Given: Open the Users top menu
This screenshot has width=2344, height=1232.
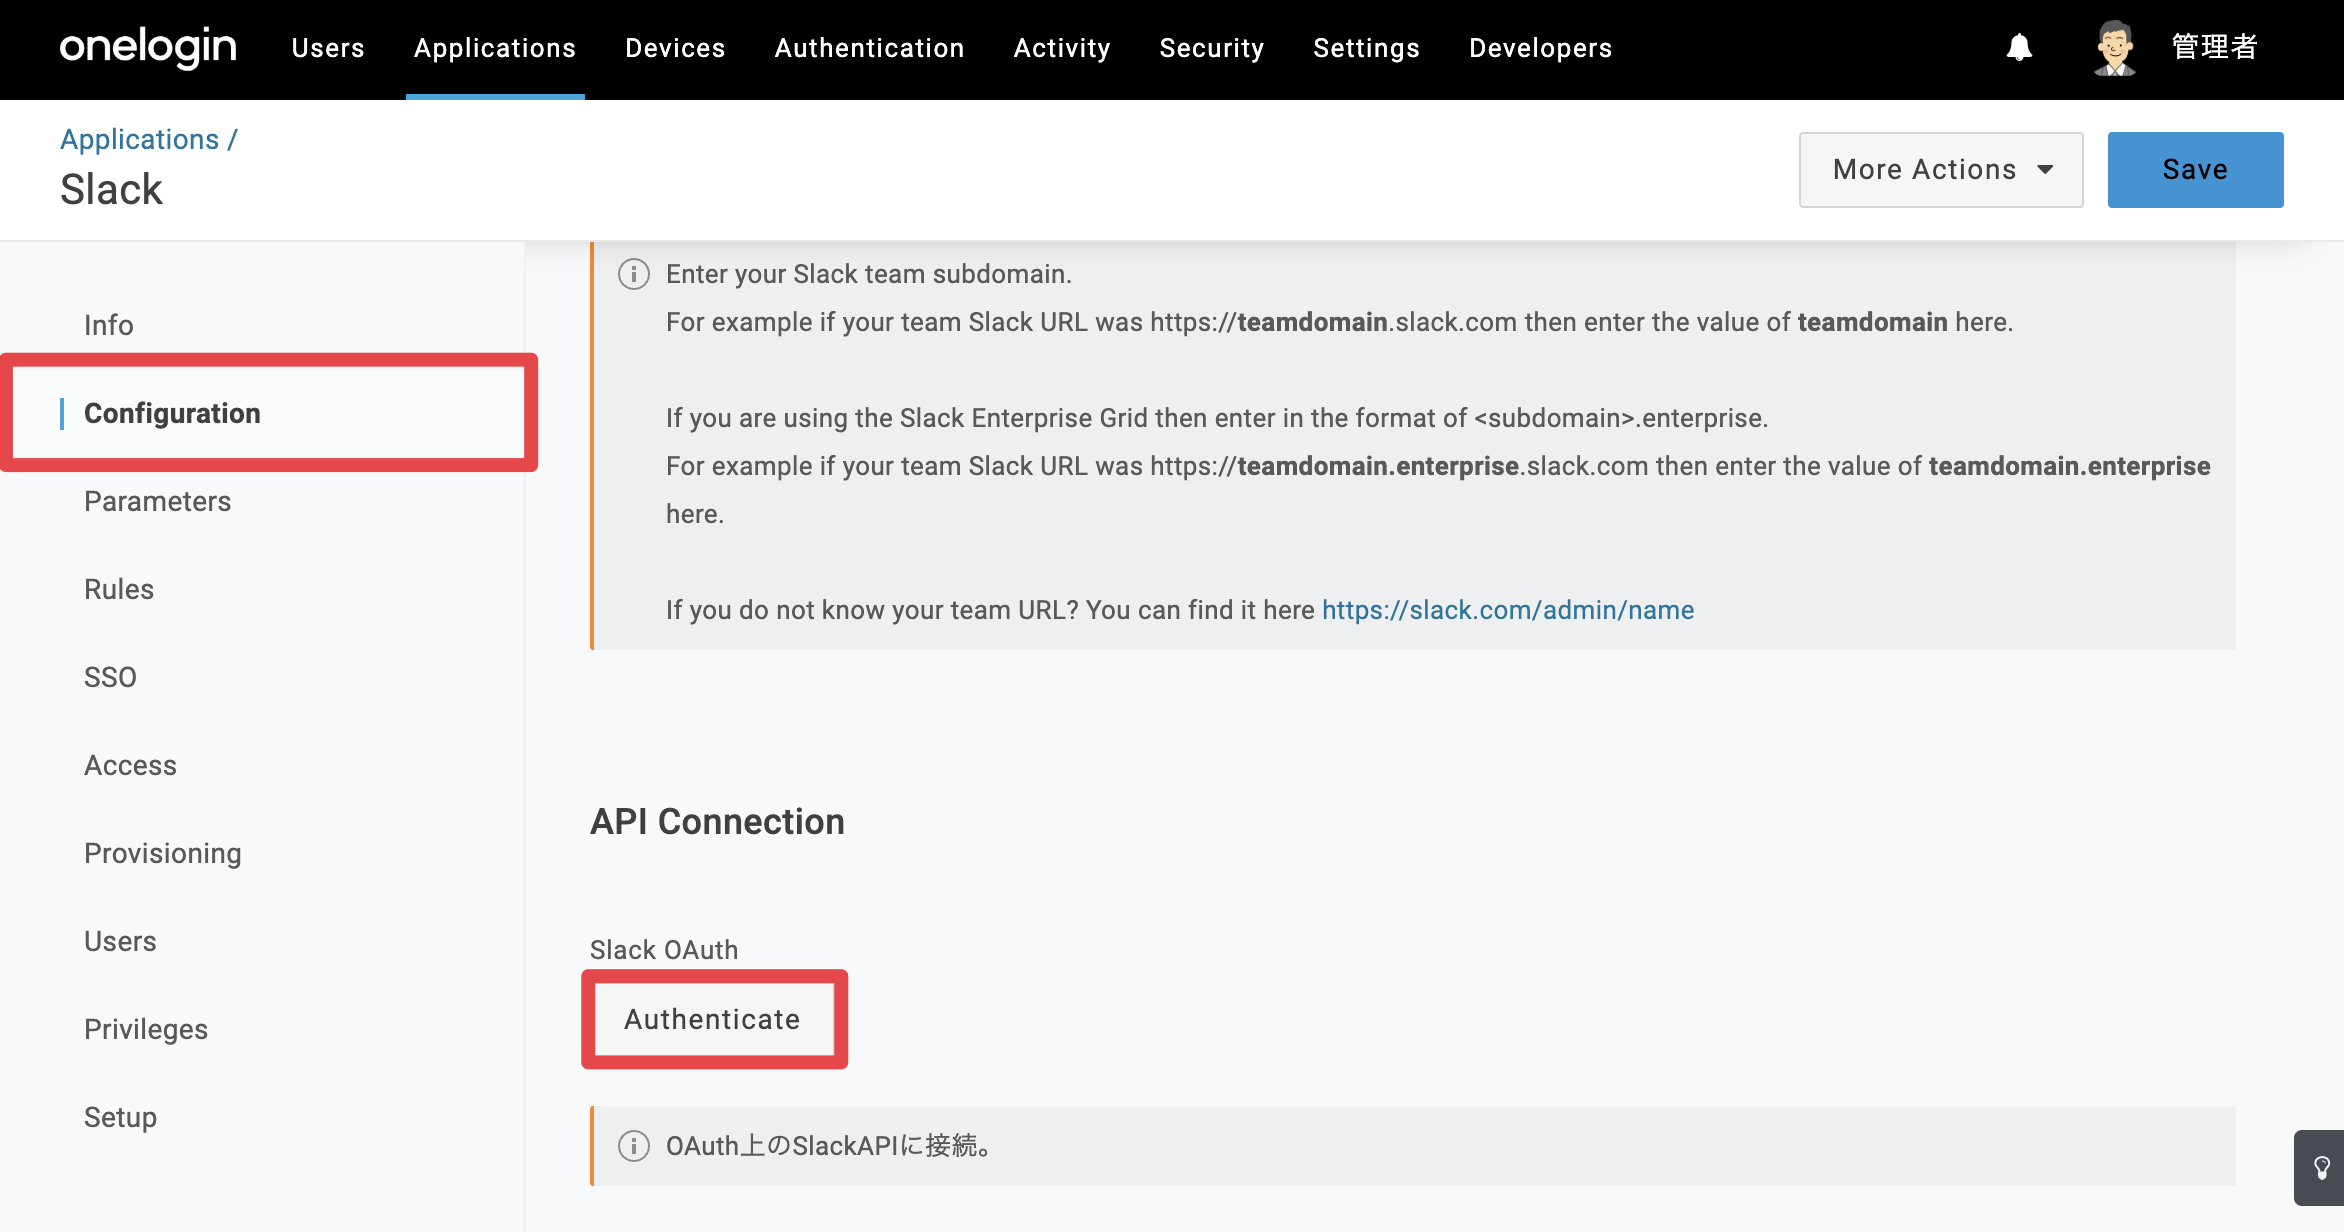Looking at the screenshot, I should point(328,48).
